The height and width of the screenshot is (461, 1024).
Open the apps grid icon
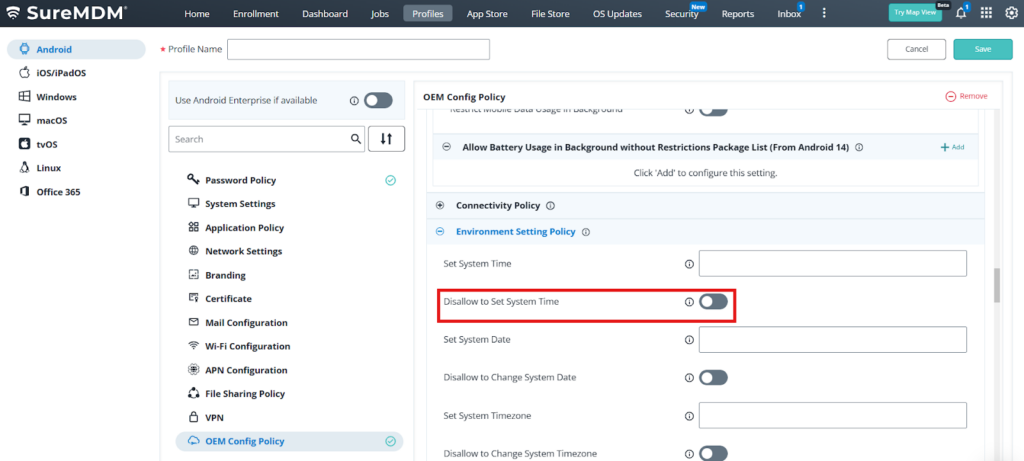(x=985, y=14)
